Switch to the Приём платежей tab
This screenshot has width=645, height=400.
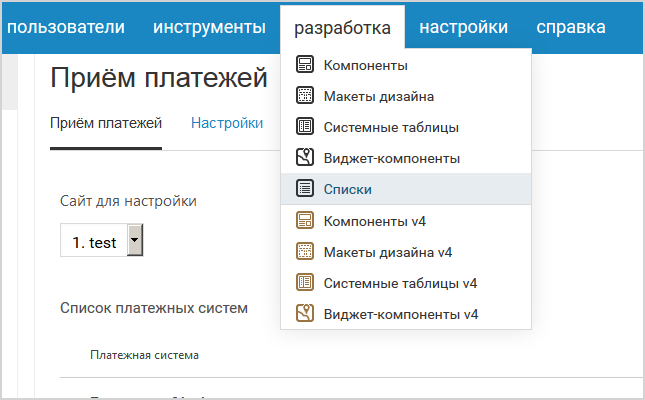(105, 124)
